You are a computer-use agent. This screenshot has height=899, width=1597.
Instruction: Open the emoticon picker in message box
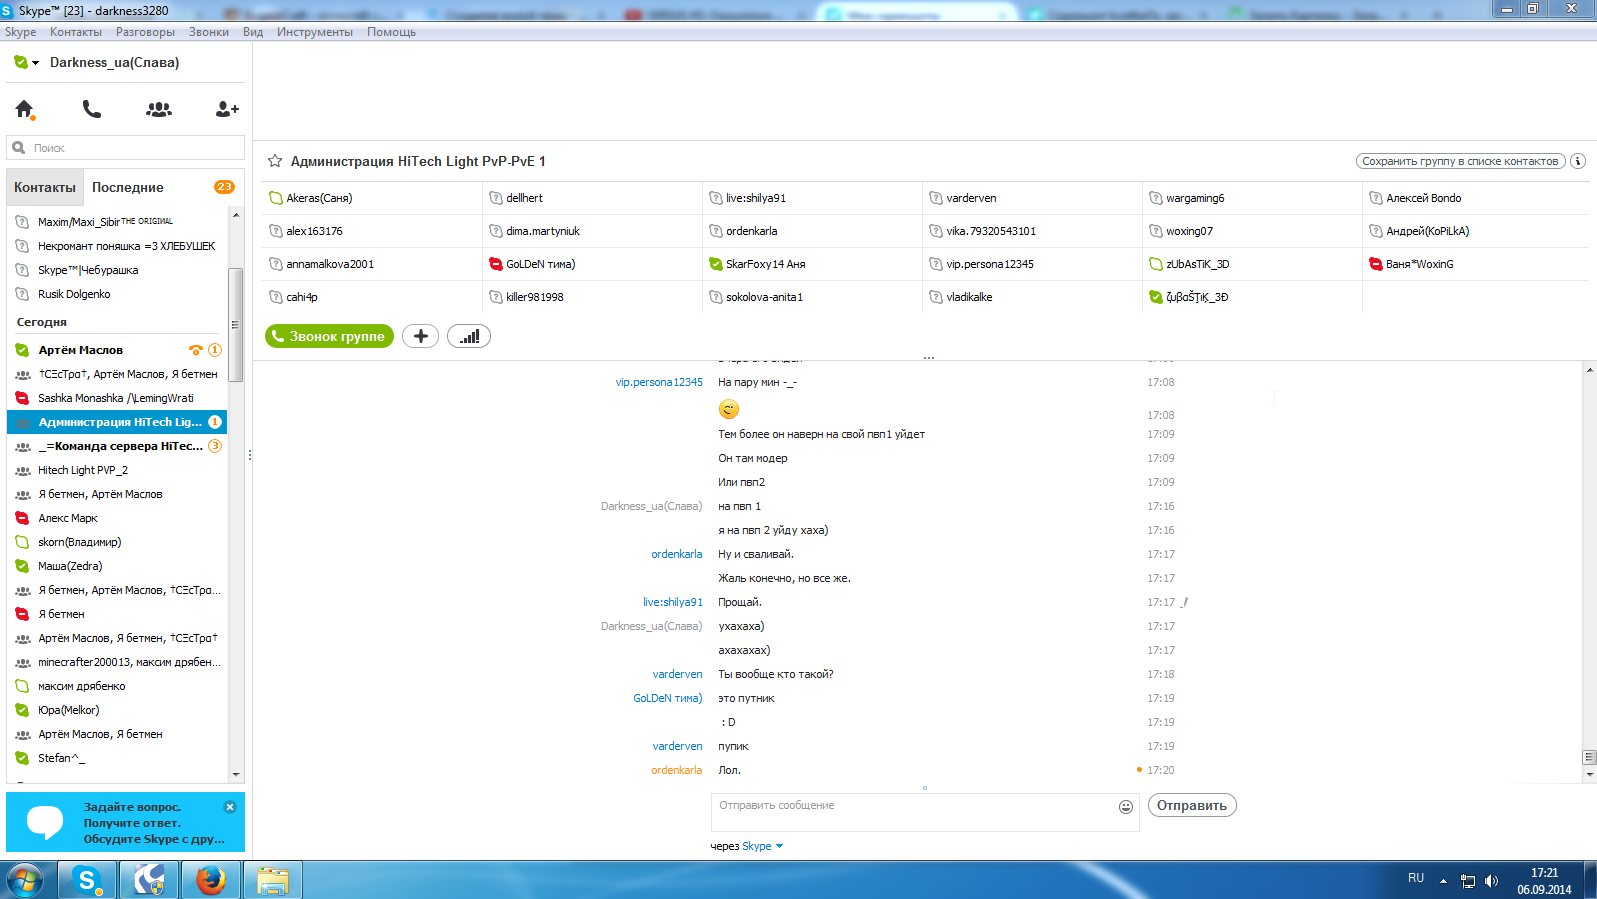[1126, 807]
